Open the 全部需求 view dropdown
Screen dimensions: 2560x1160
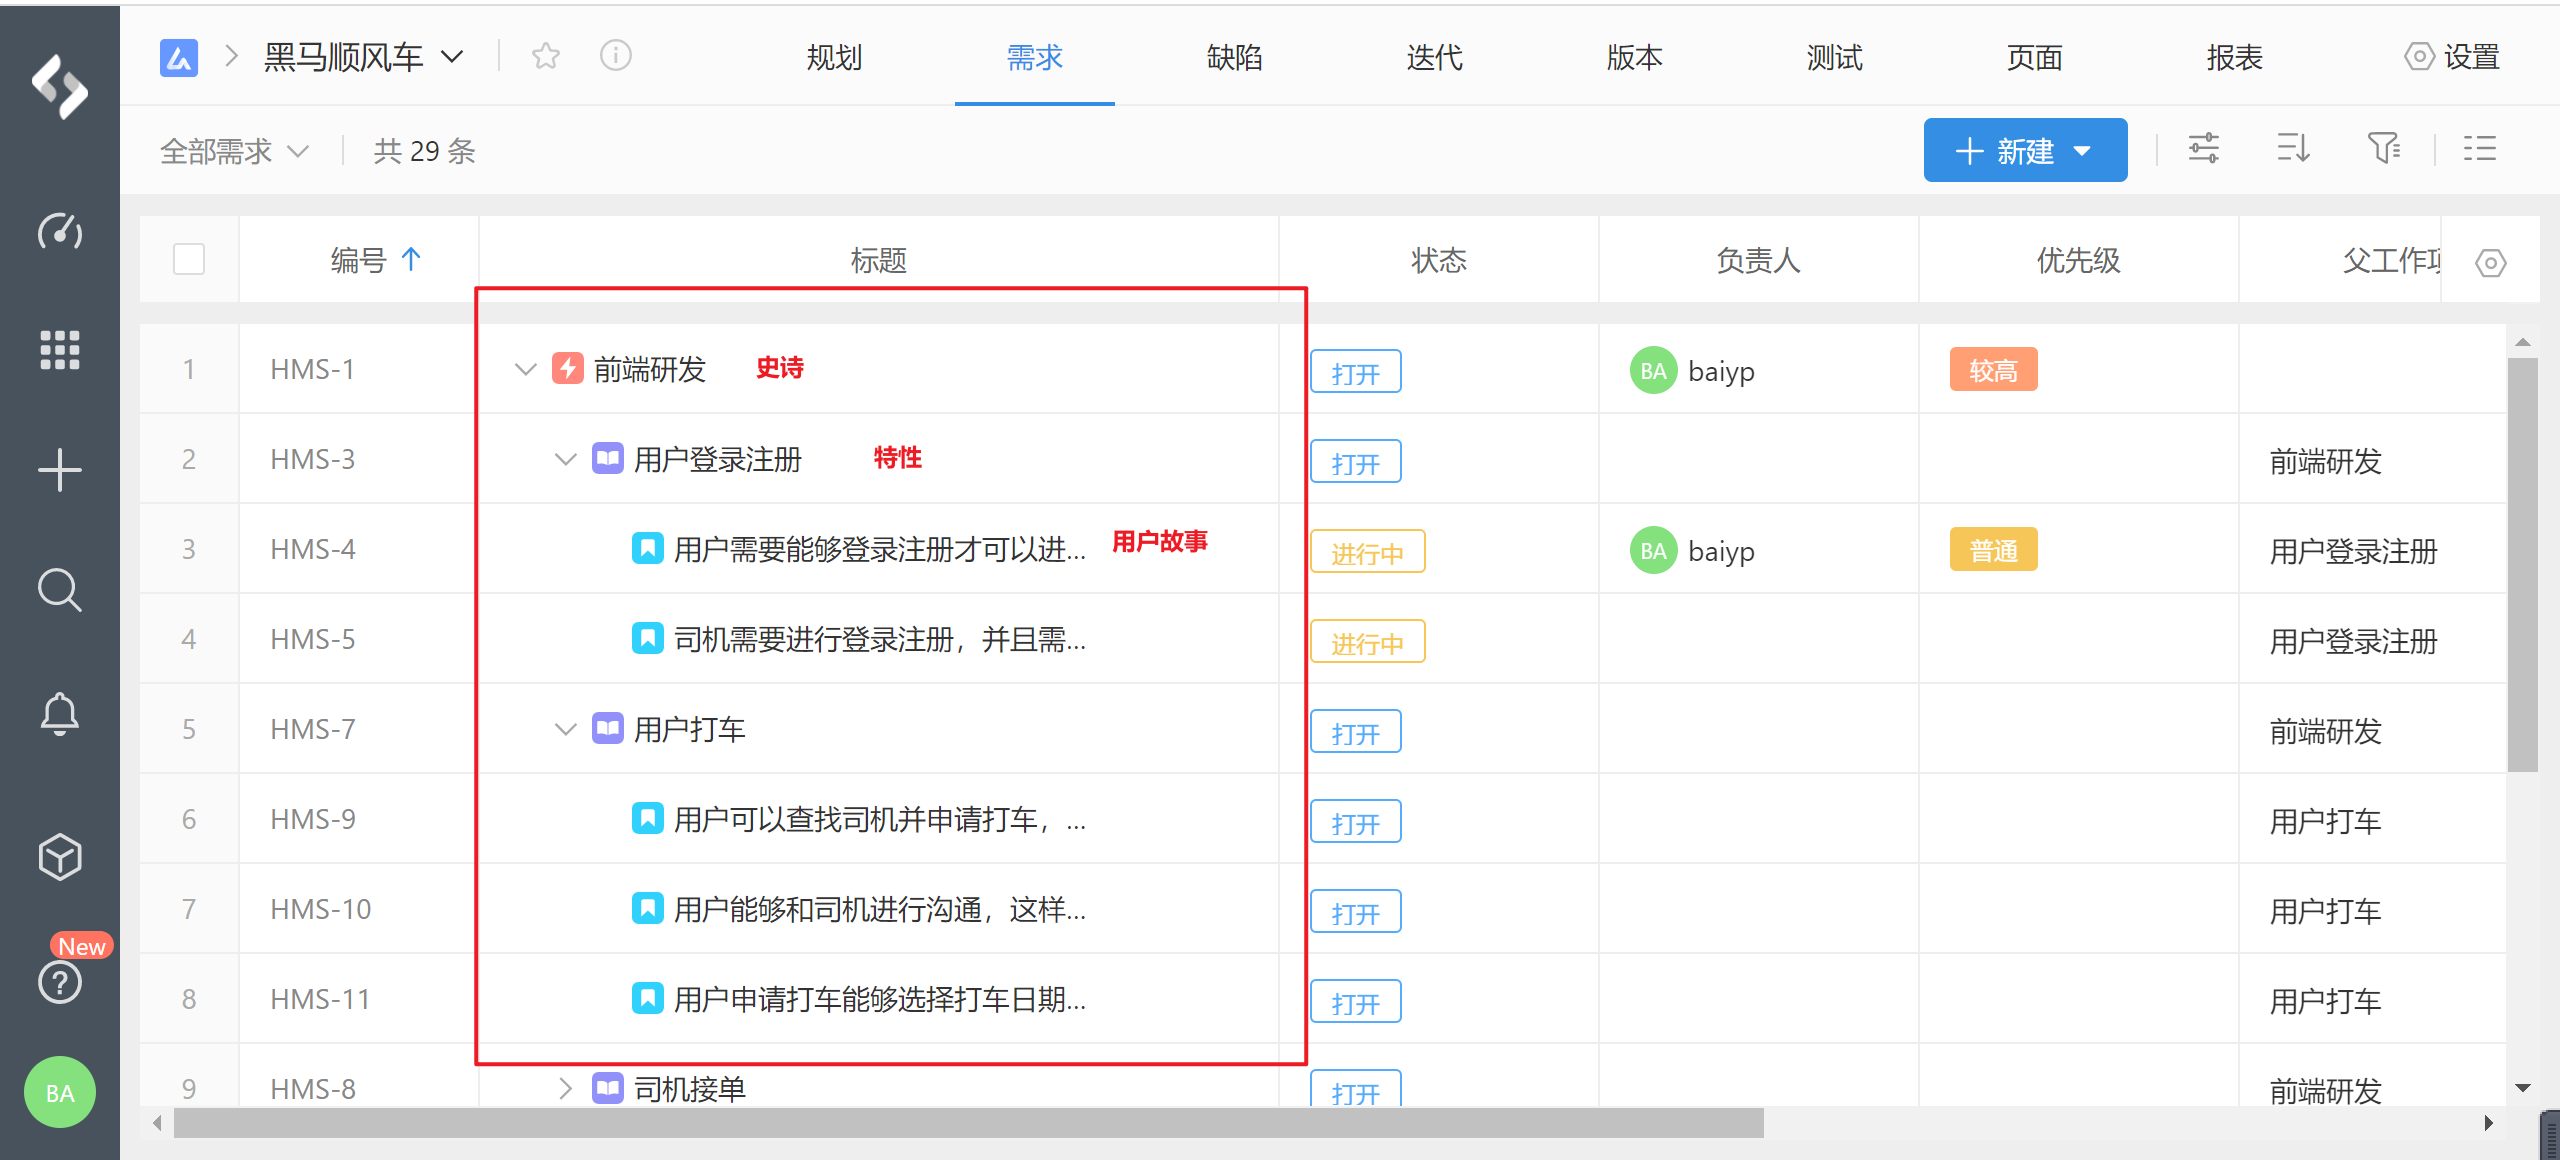pyautogui.click(x=235, y=151)
